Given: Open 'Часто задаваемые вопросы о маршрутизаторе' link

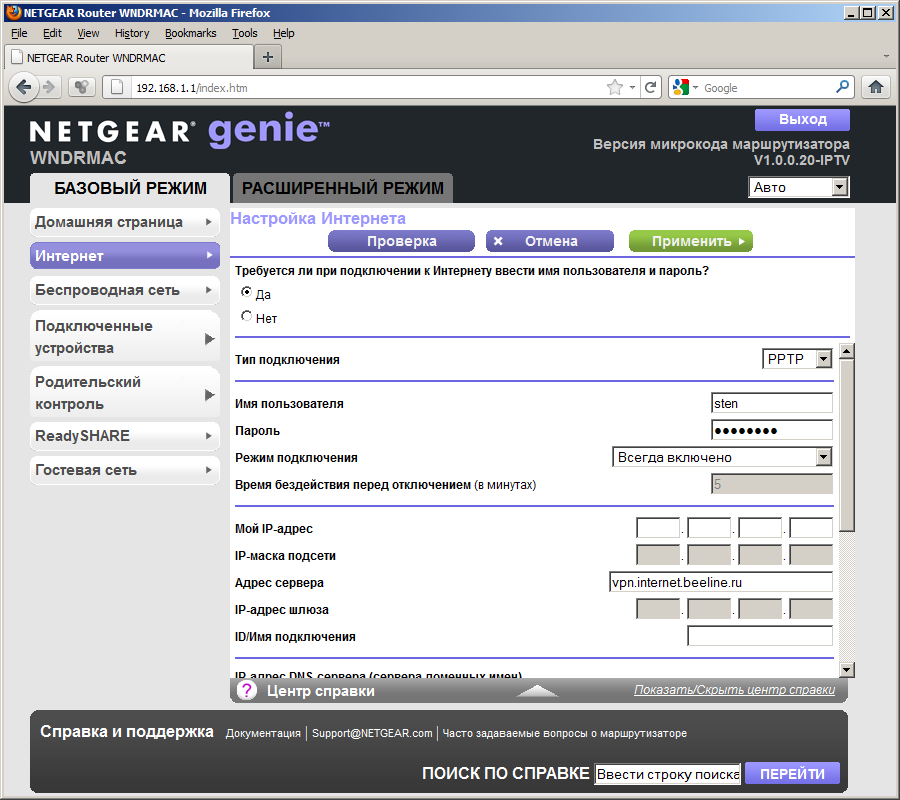Looking at the screenshot, I should (564, 733).
